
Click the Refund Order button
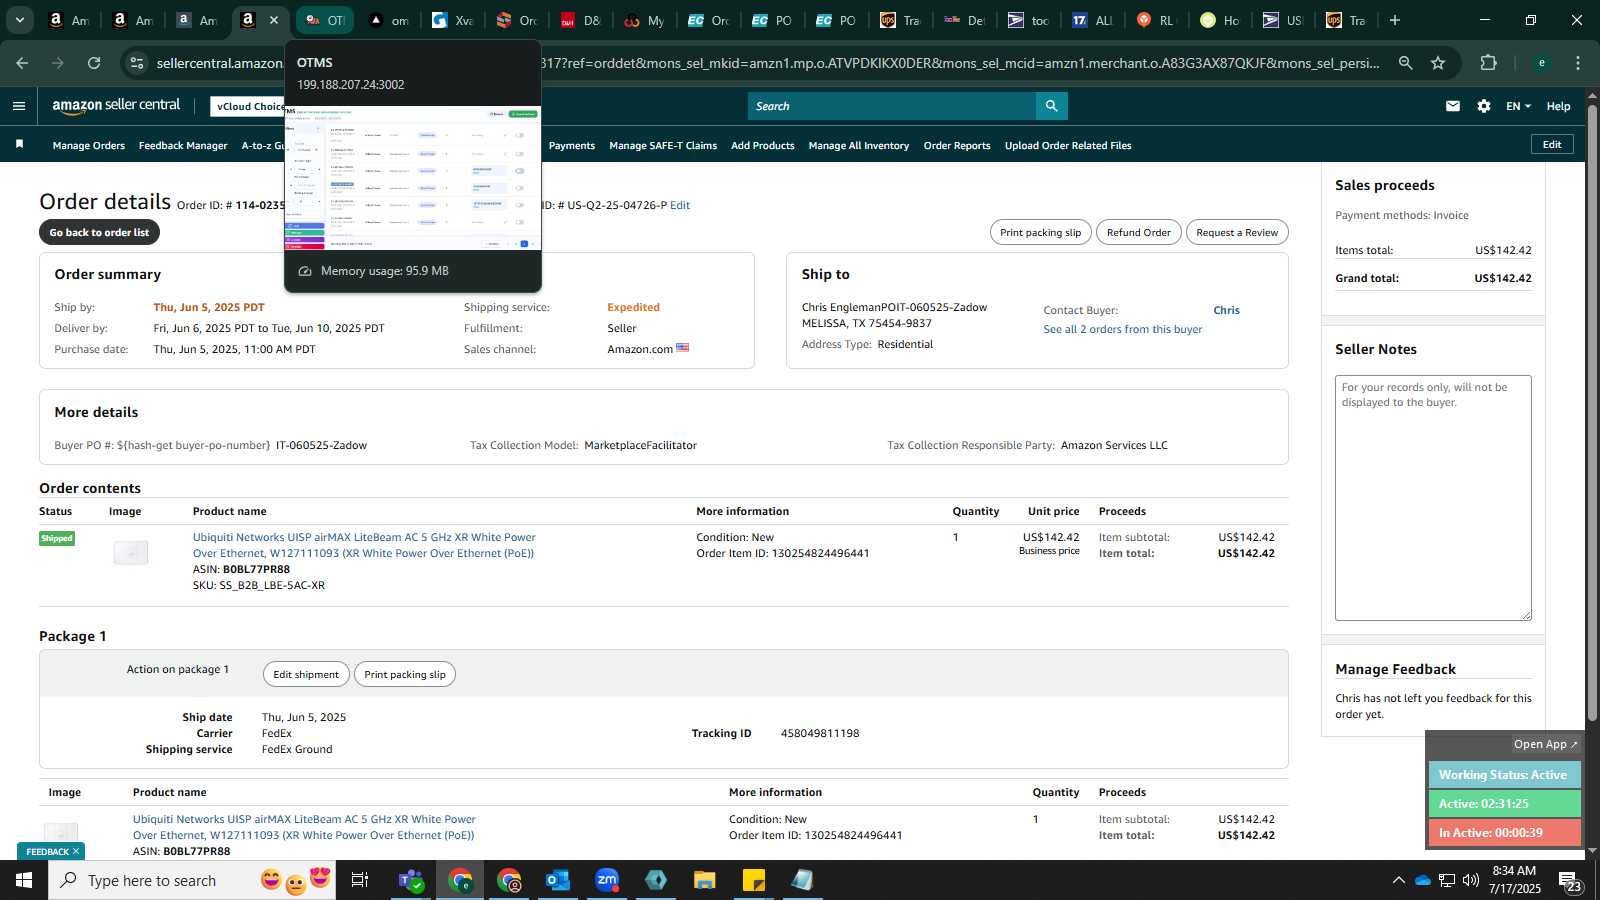(1138, 232)
